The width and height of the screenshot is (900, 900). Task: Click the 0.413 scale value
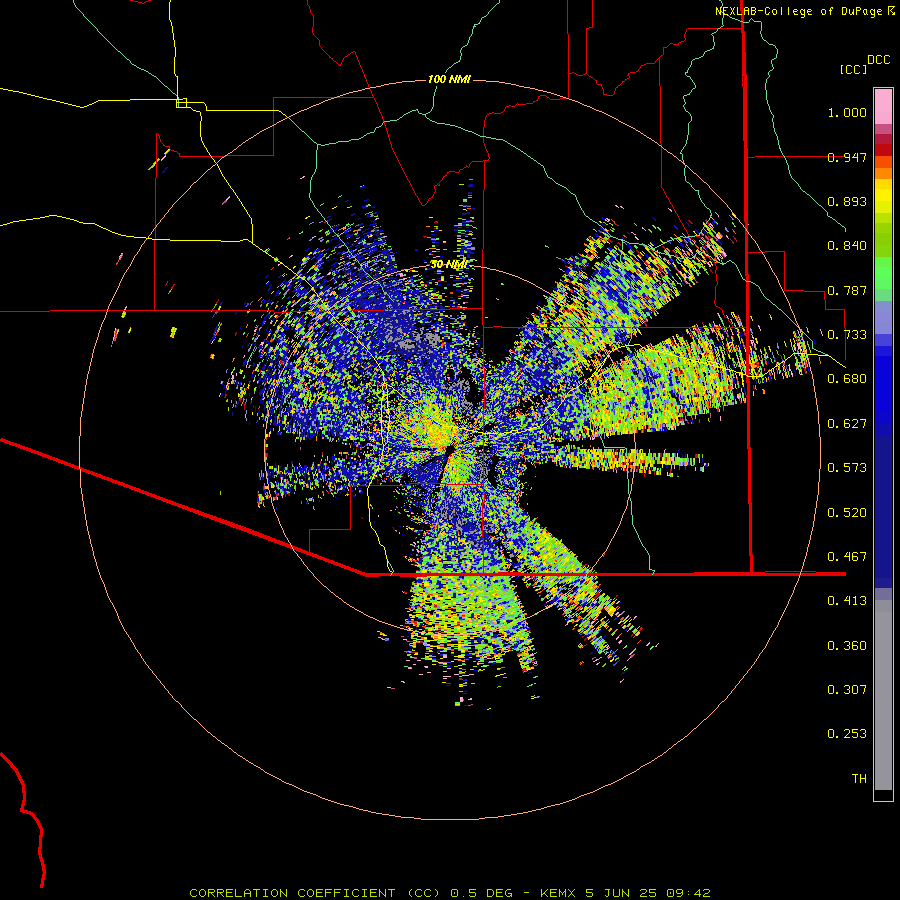point(847,601)
